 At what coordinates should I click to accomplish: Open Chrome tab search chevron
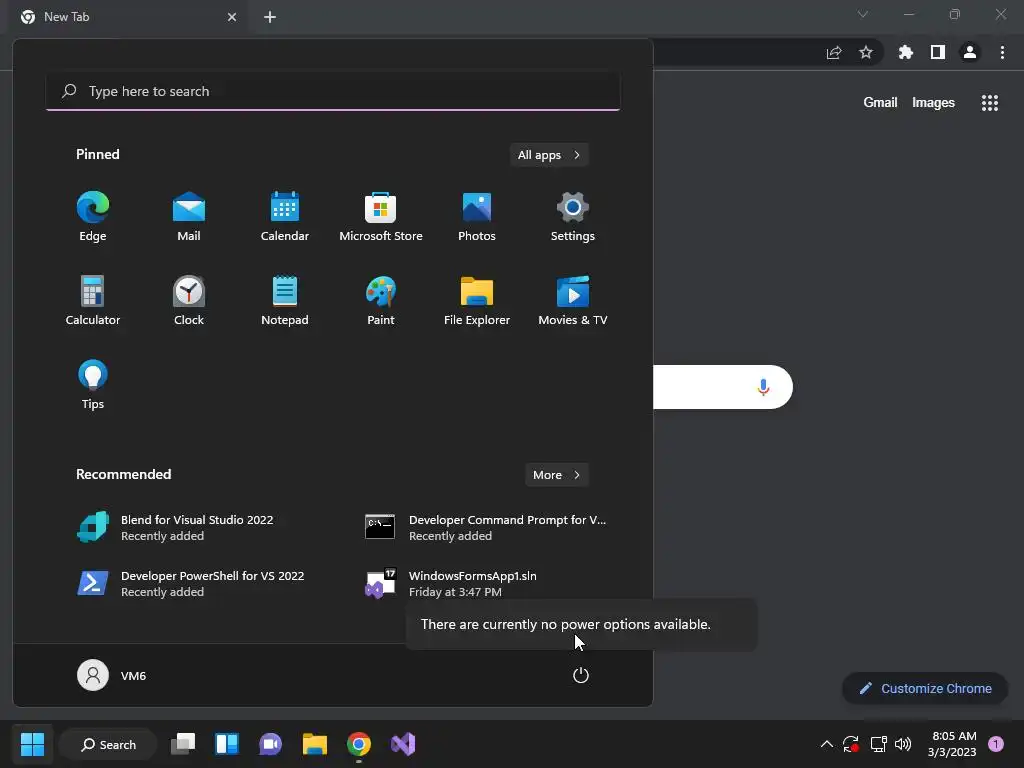pos(863,14)
